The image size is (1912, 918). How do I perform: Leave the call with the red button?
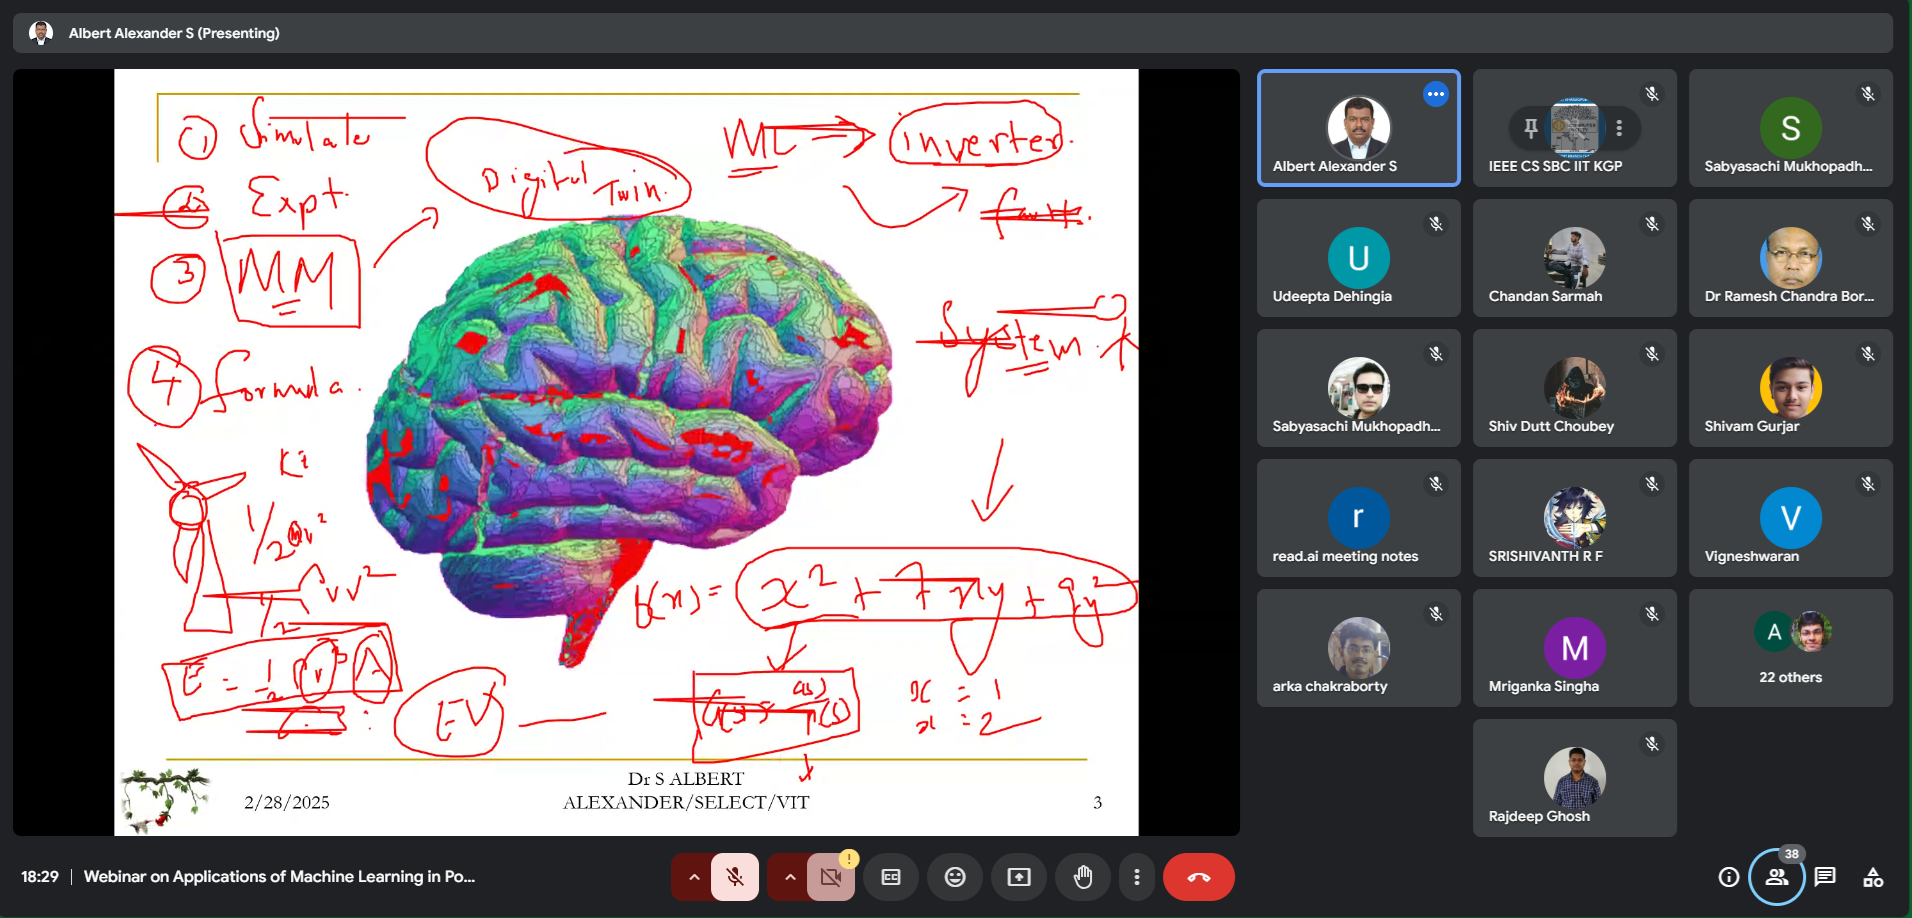(x=1198, y=877)
